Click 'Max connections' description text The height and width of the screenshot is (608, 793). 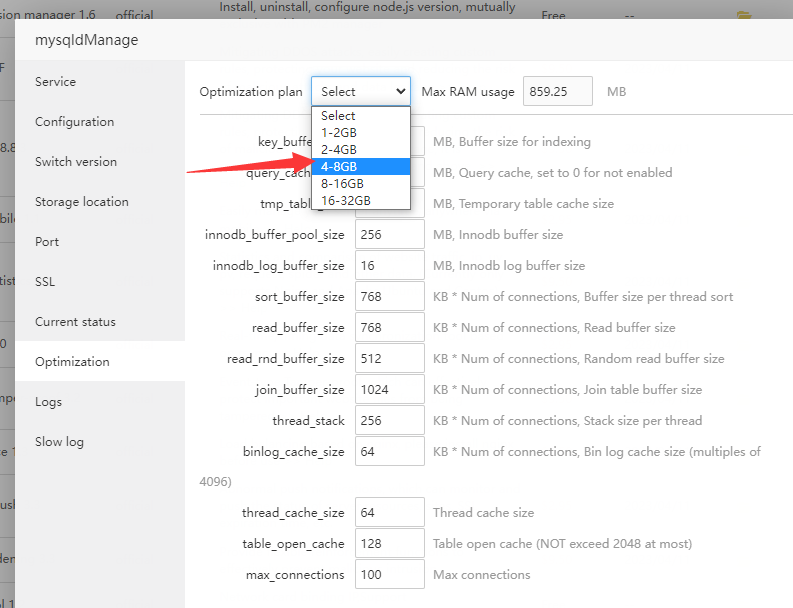tap(481, 575)
